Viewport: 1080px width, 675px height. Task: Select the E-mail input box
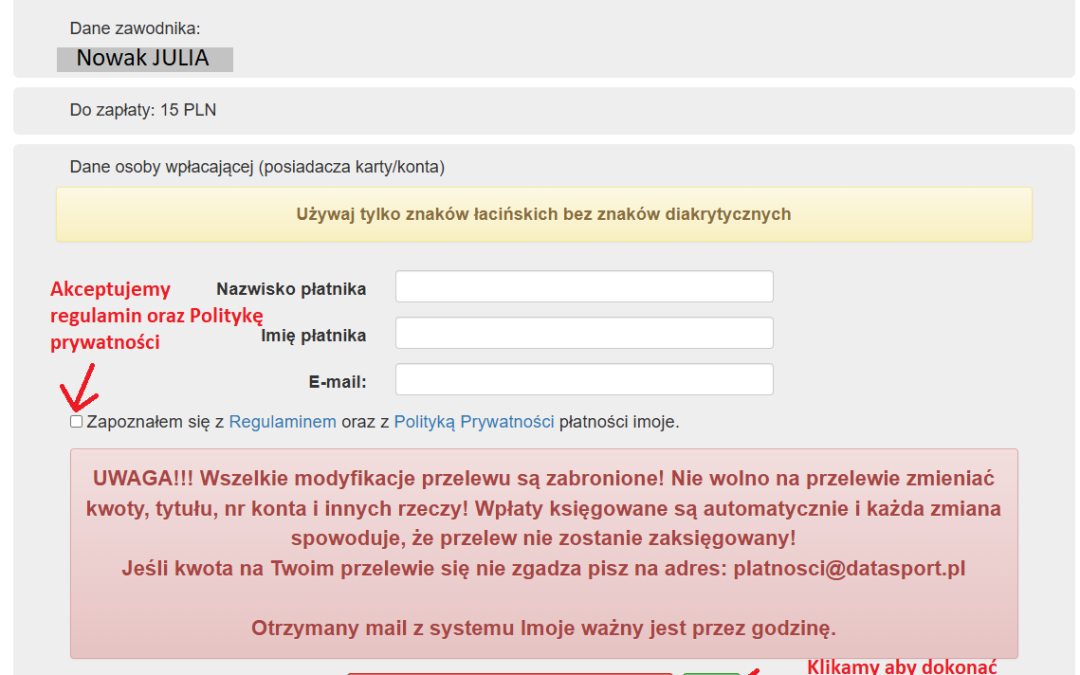[x=584, y=380]
